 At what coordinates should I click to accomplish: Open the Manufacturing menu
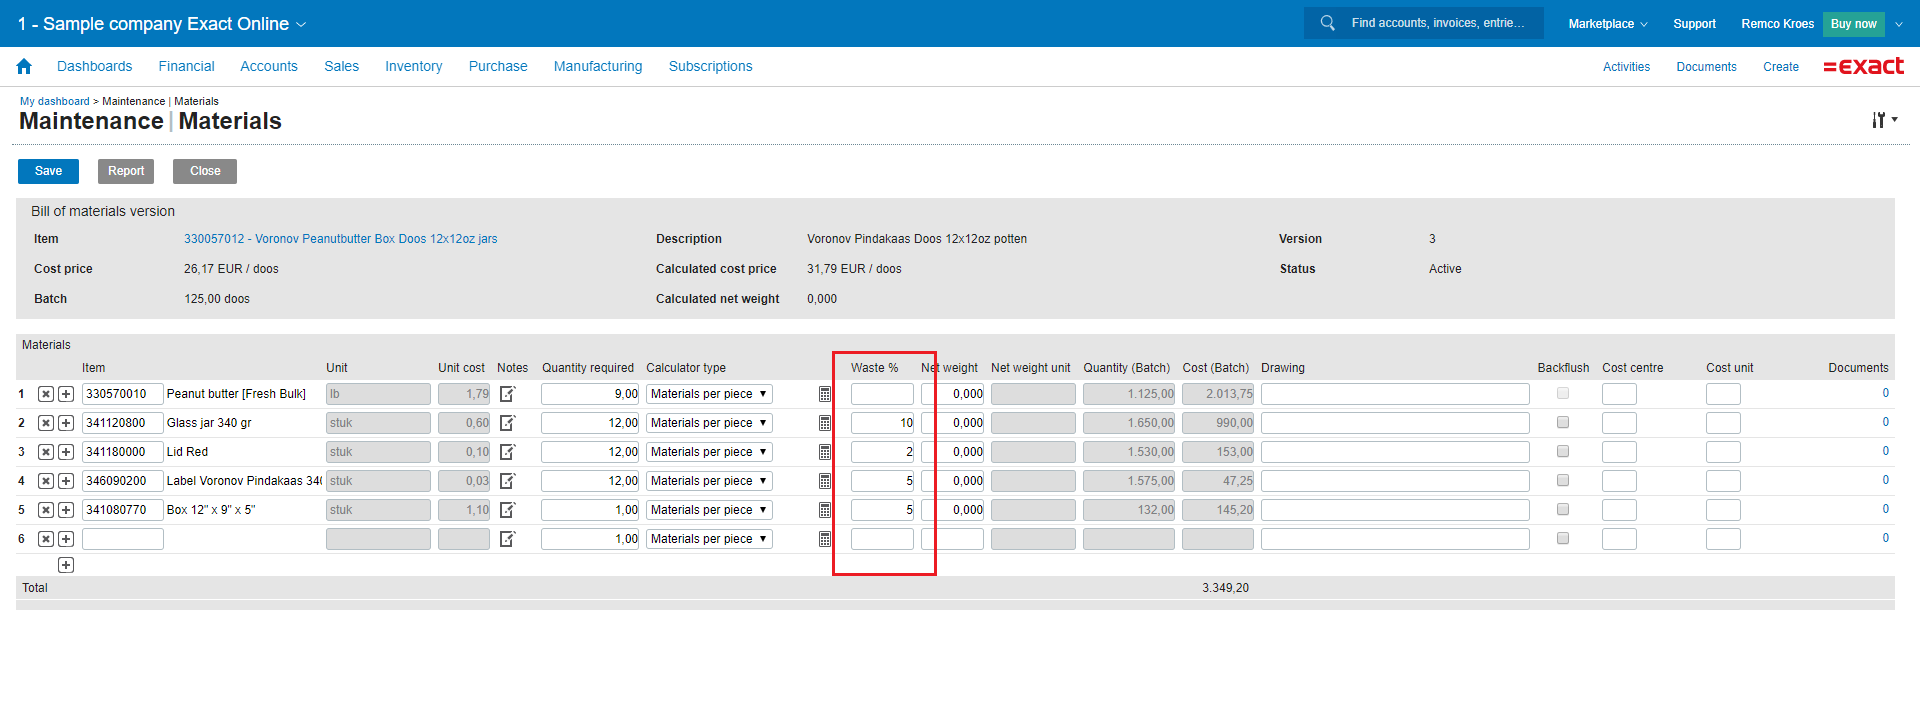pos(598,66)
